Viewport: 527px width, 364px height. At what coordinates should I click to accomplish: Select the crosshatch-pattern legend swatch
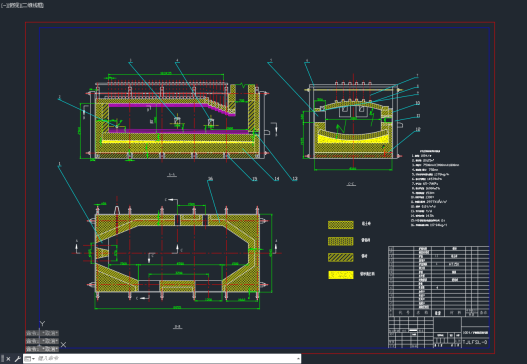pyautogui.click(x=340, y=225)
